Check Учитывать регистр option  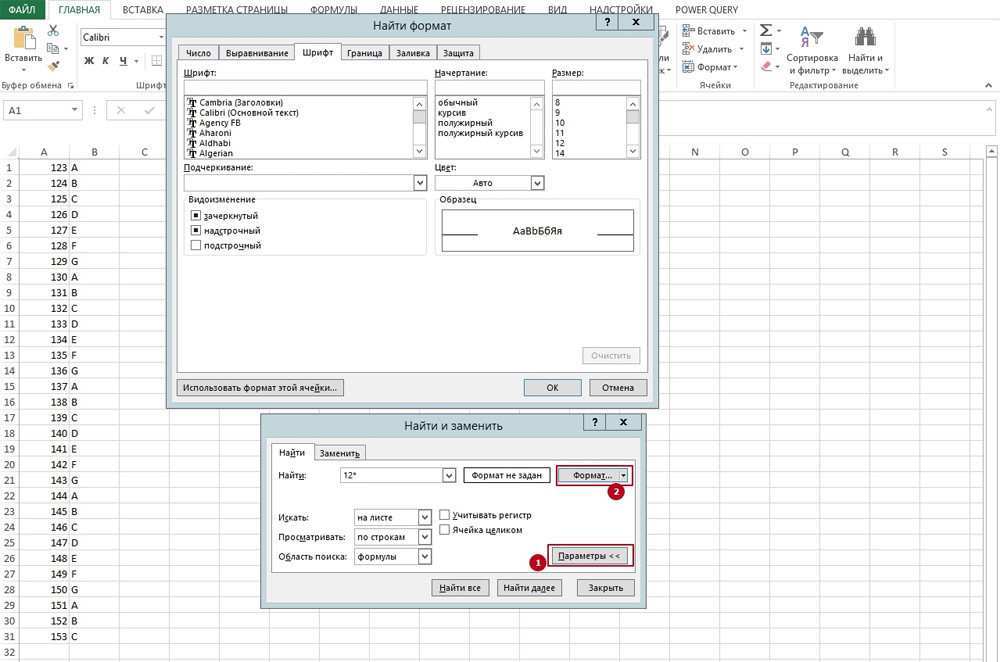pos(444,515)
